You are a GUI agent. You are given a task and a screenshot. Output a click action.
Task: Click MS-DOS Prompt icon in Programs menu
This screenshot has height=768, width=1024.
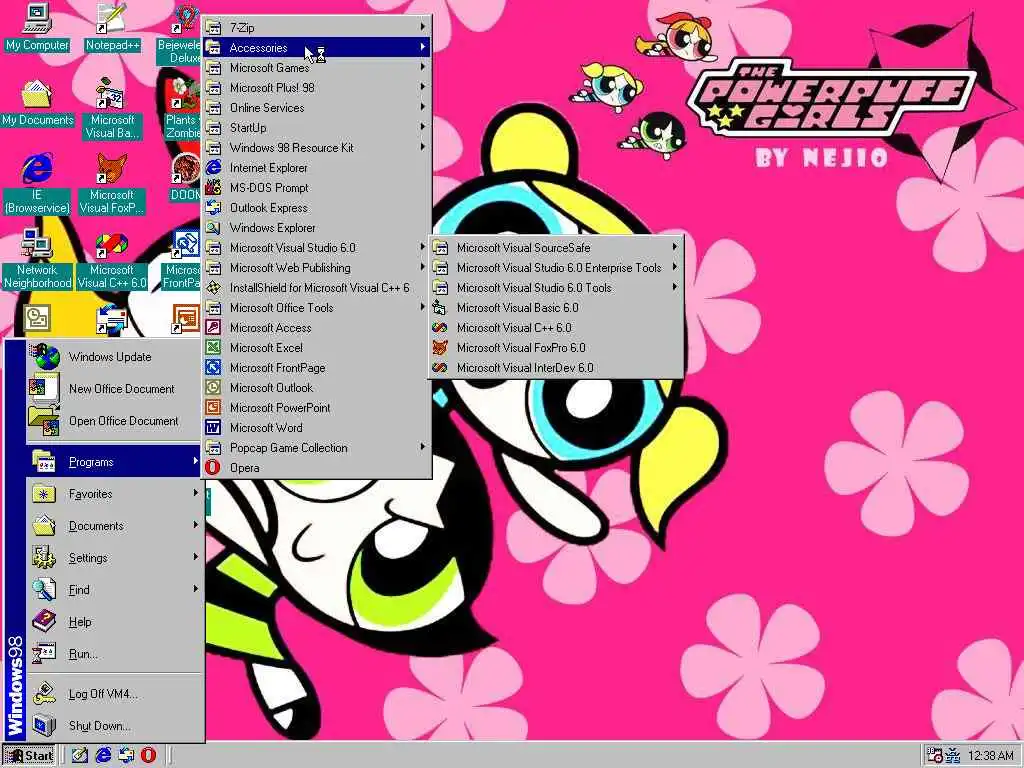tap(213, 187)
